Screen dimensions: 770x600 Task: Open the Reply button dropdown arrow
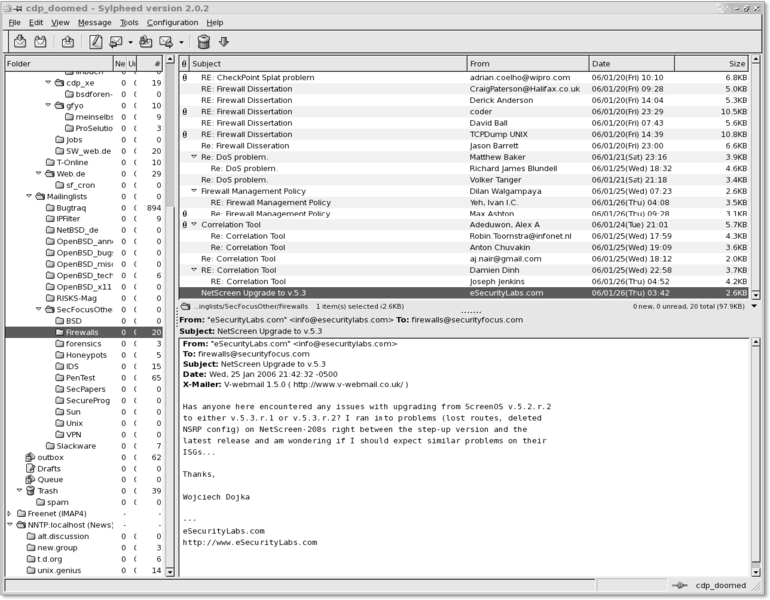click(x=131, y=42)
